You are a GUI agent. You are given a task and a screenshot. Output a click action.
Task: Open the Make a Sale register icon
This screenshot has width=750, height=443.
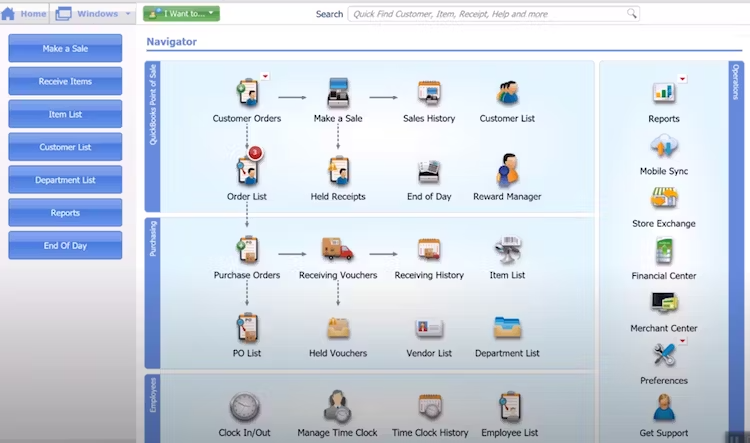pyautogui.click(x=338, y=95)
